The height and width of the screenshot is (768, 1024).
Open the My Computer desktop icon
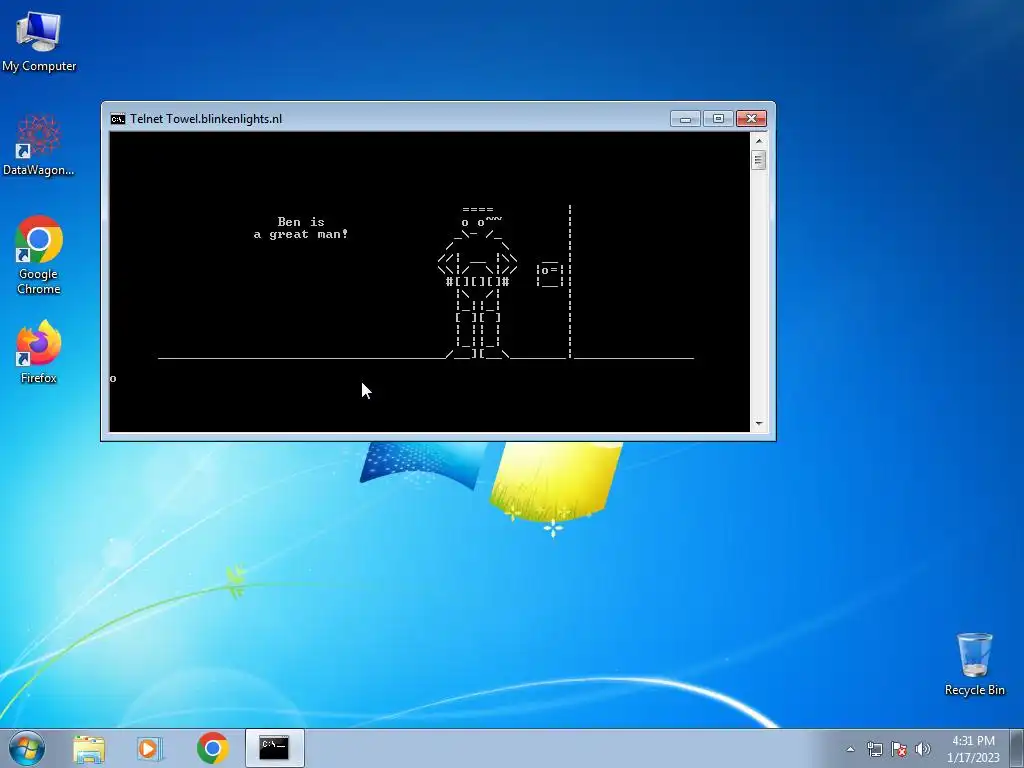click(39, 41)
